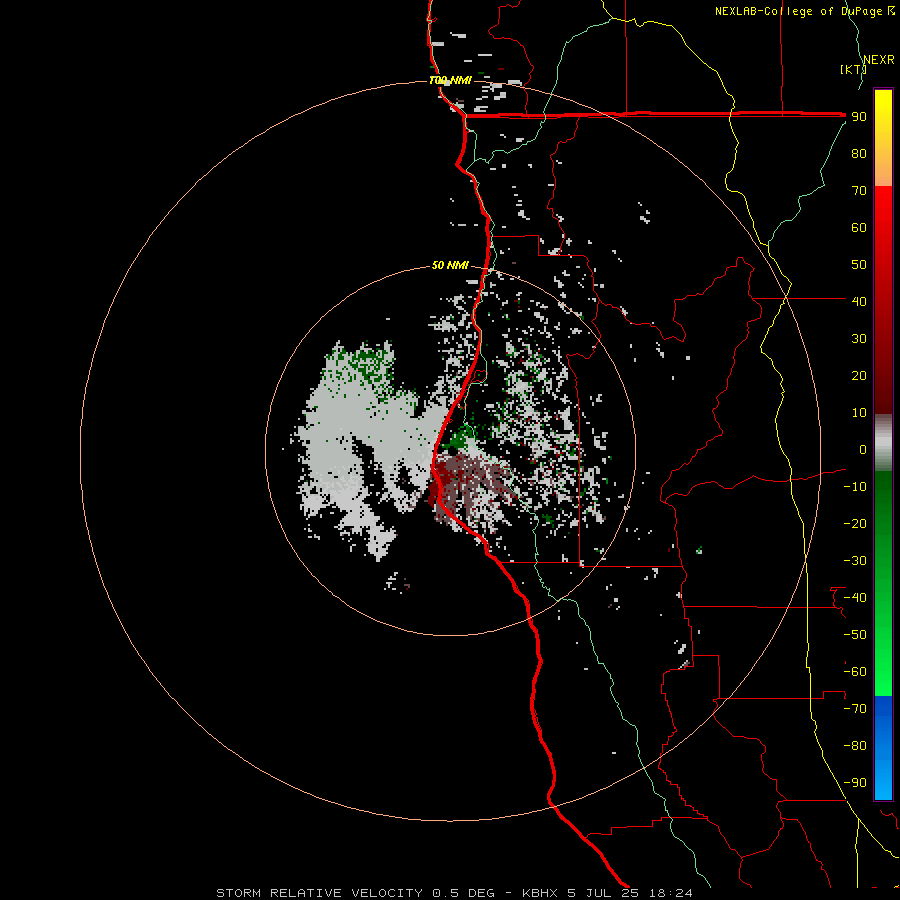Viewport: 900px width, 900px height.
Task: Click the -60 value on the velocity scale
Action: click(x=855, y=672)
